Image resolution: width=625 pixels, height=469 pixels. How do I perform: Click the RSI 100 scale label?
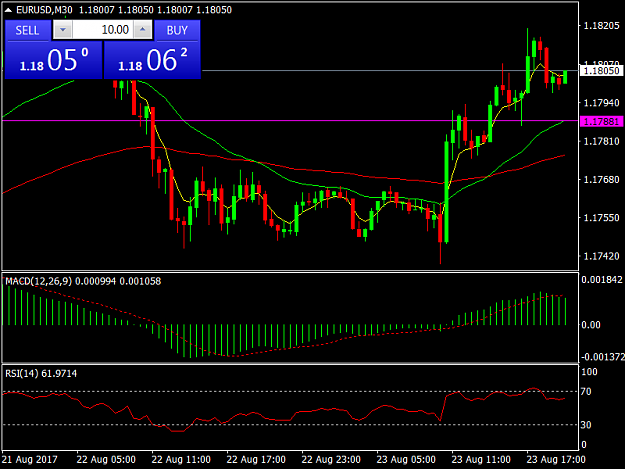tap(589, 372)
